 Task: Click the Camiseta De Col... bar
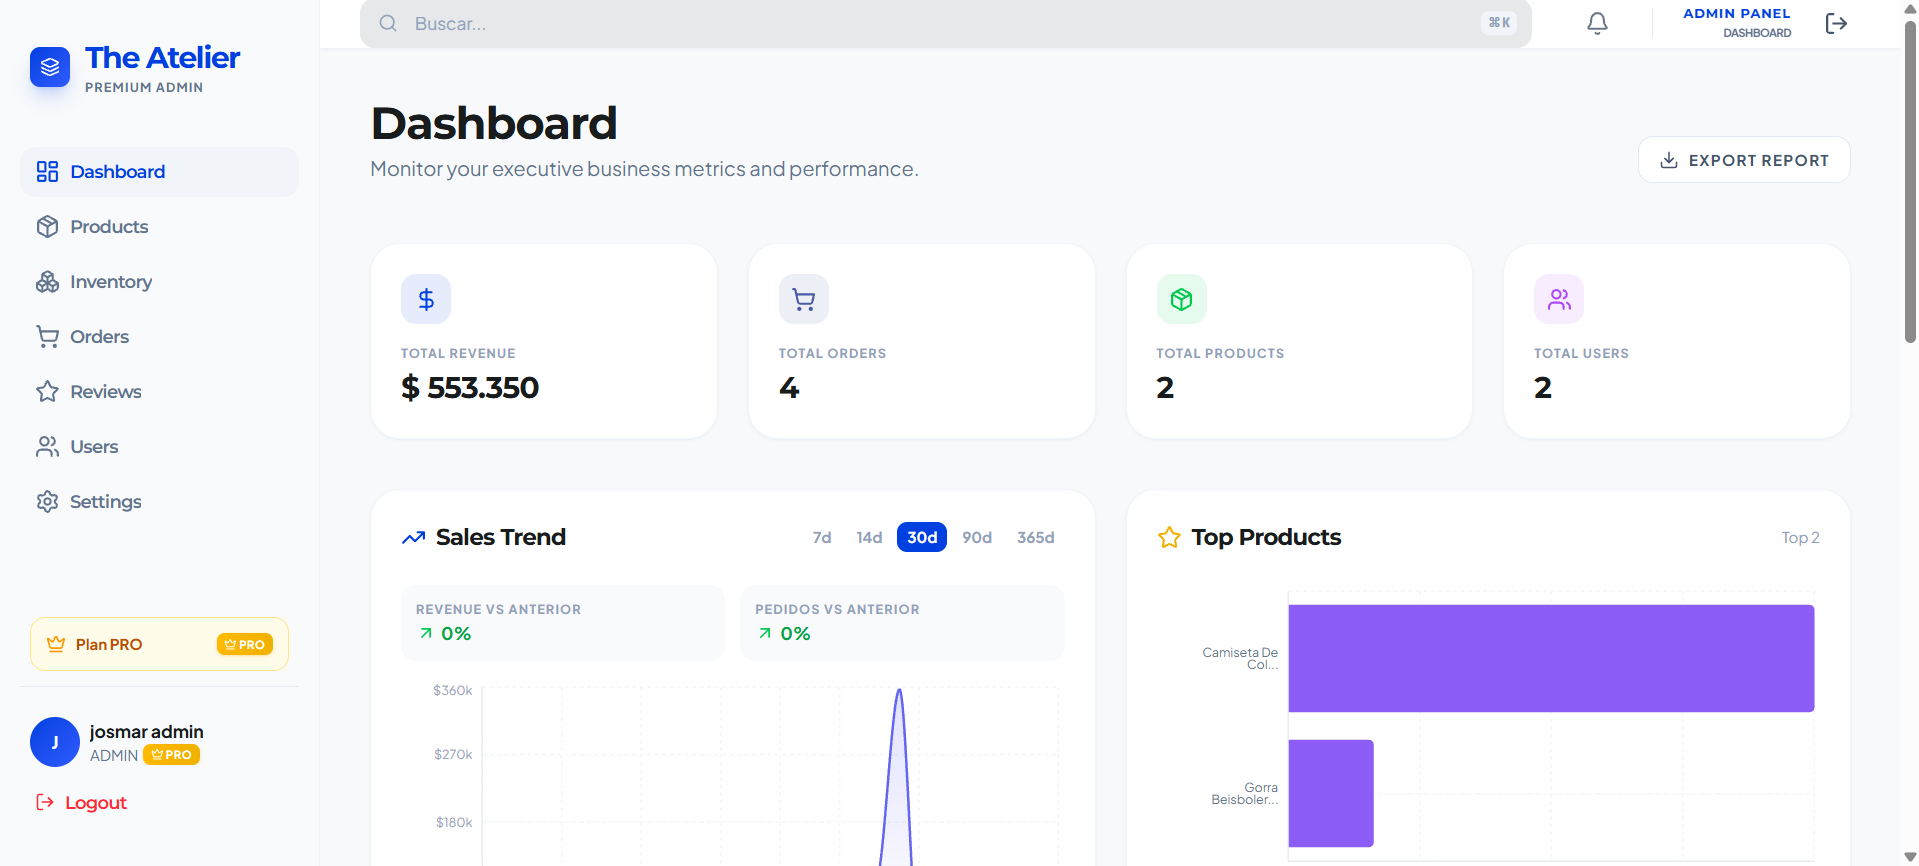1551,658
